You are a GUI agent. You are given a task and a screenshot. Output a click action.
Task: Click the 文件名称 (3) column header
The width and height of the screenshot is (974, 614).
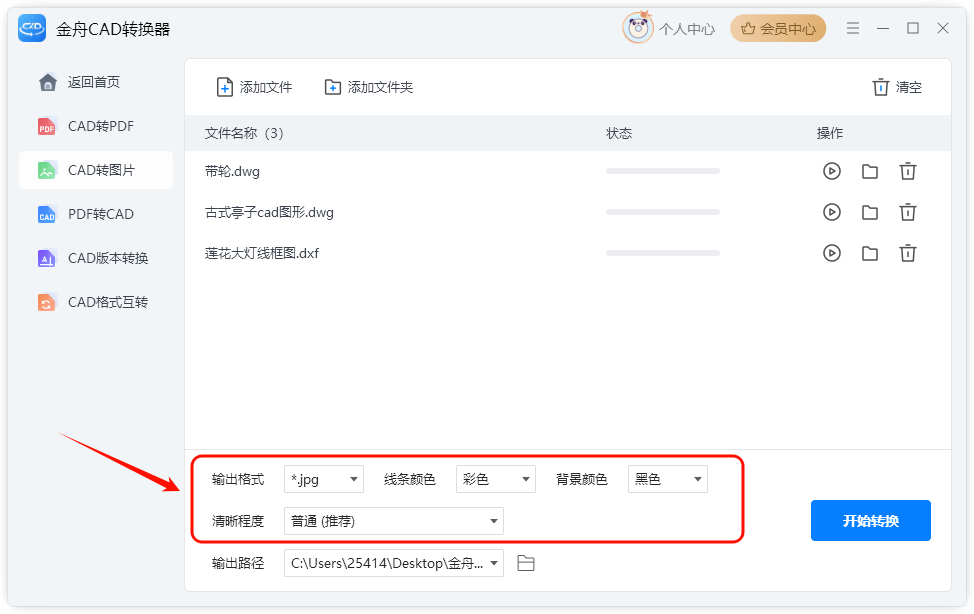pyautogui.click(x=244, y=134)
